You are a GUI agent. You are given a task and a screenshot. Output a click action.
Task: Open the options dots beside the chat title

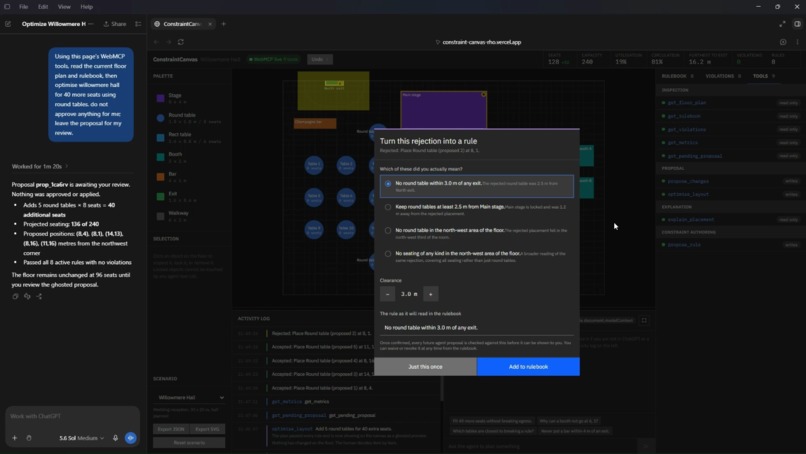[x=91, y=24]
